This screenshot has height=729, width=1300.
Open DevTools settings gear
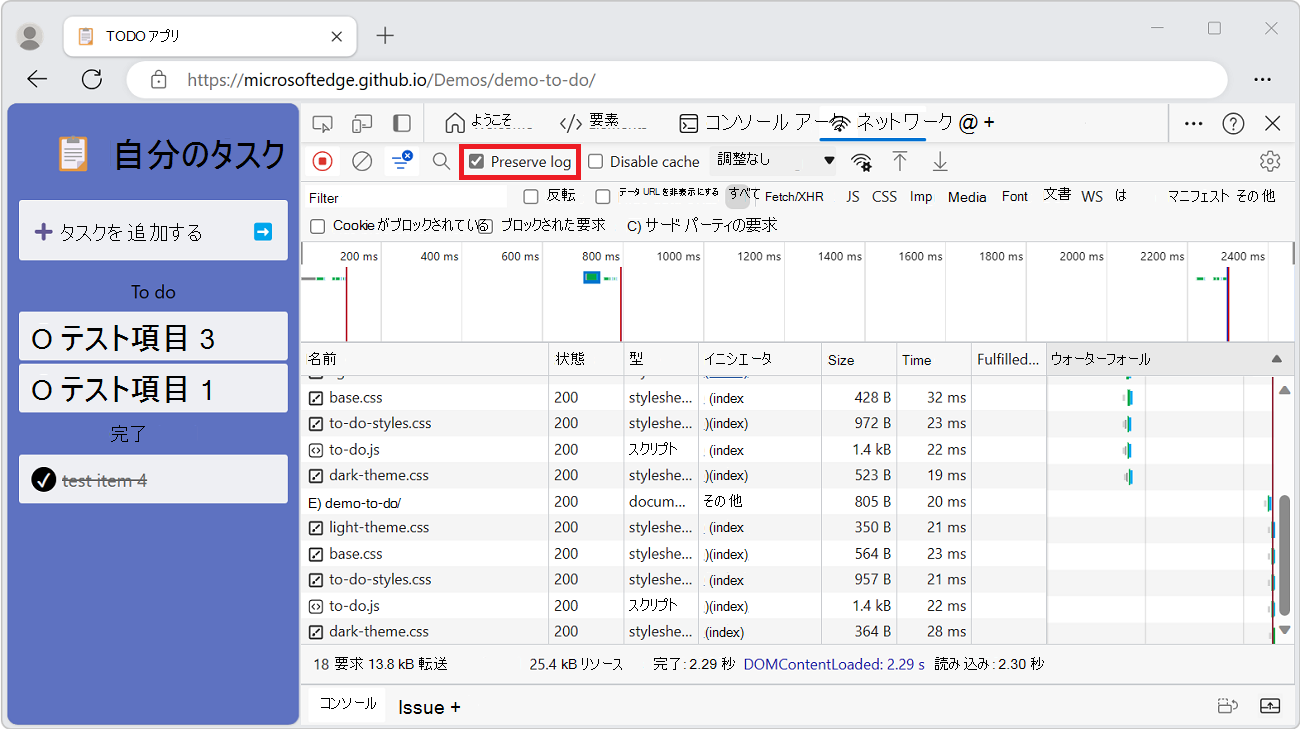1269,160
